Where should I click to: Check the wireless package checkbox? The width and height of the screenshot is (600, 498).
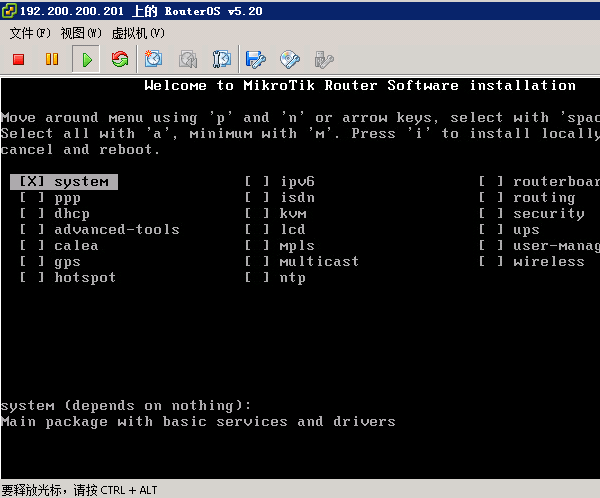tap(491, 261)
